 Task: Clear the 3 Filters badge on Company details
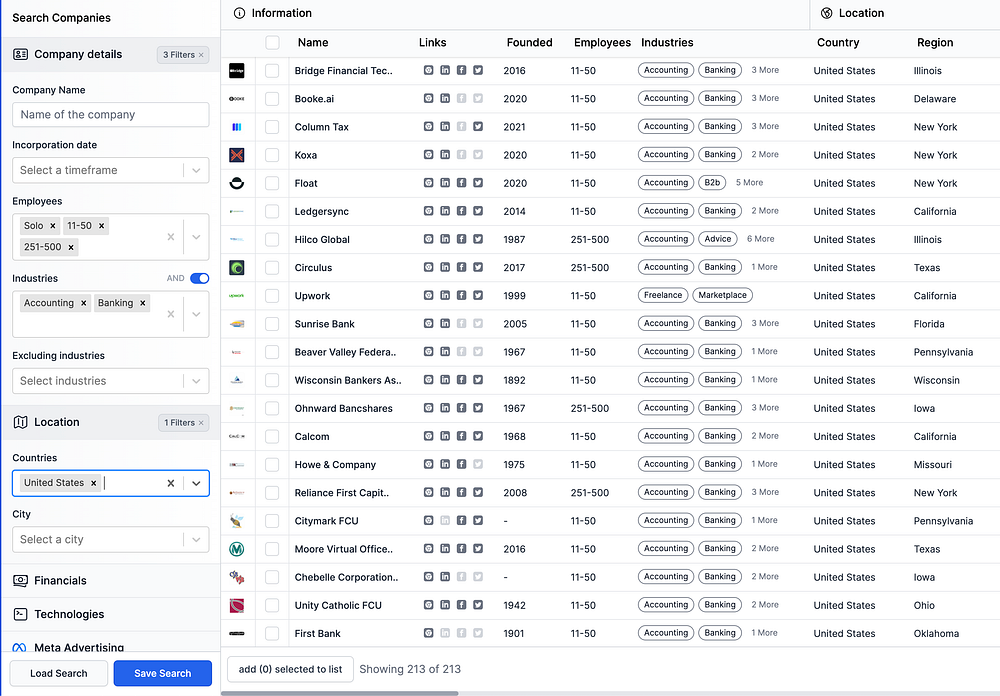pos(201,55)
